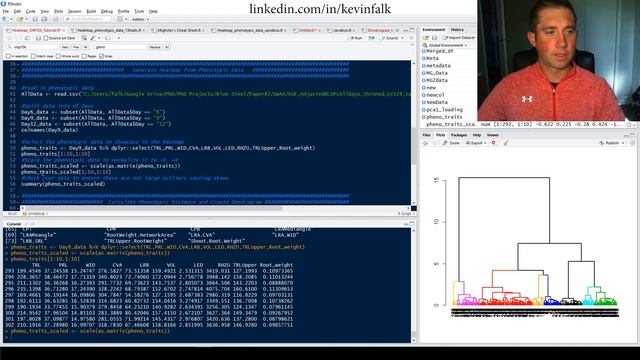This screenshot has width=640, height=360.
Task: Open the (Untitled) section navigator dropdown
Action: click(x=36, y=213)
